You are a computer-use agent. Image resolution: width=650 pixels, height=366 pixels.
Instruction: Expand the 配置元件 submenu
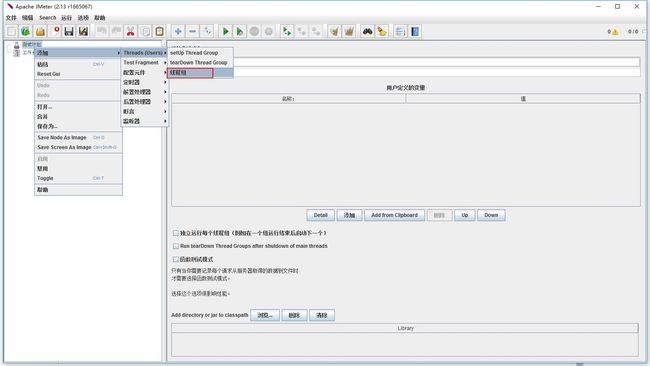click(144, 73)
